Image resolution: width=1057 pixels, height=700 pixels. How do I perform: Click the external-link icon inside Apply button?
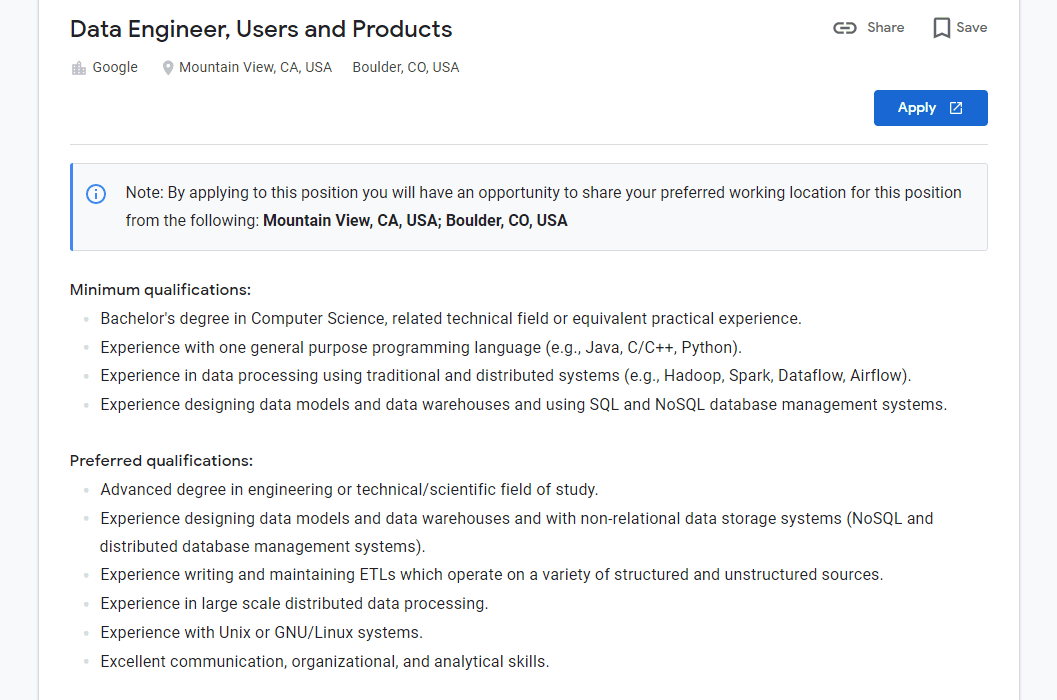(x=957, y=107)
